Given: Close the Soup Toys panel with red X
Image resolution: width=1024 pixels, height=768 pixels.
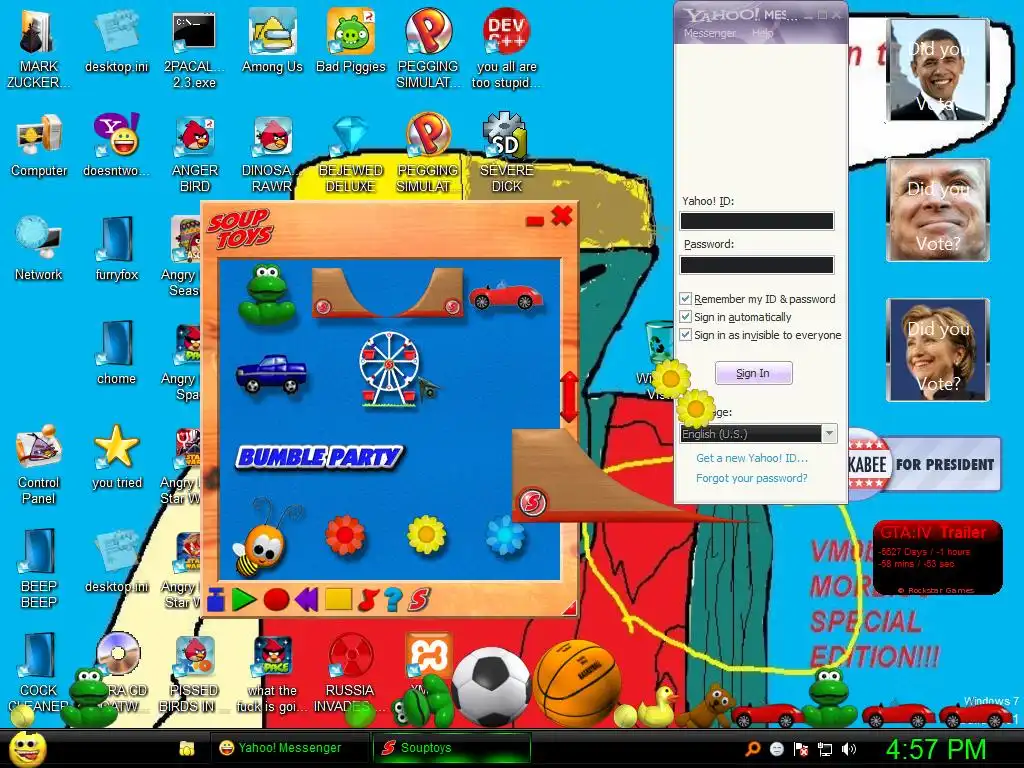Looking at the screenshot, I should [562, 216].
